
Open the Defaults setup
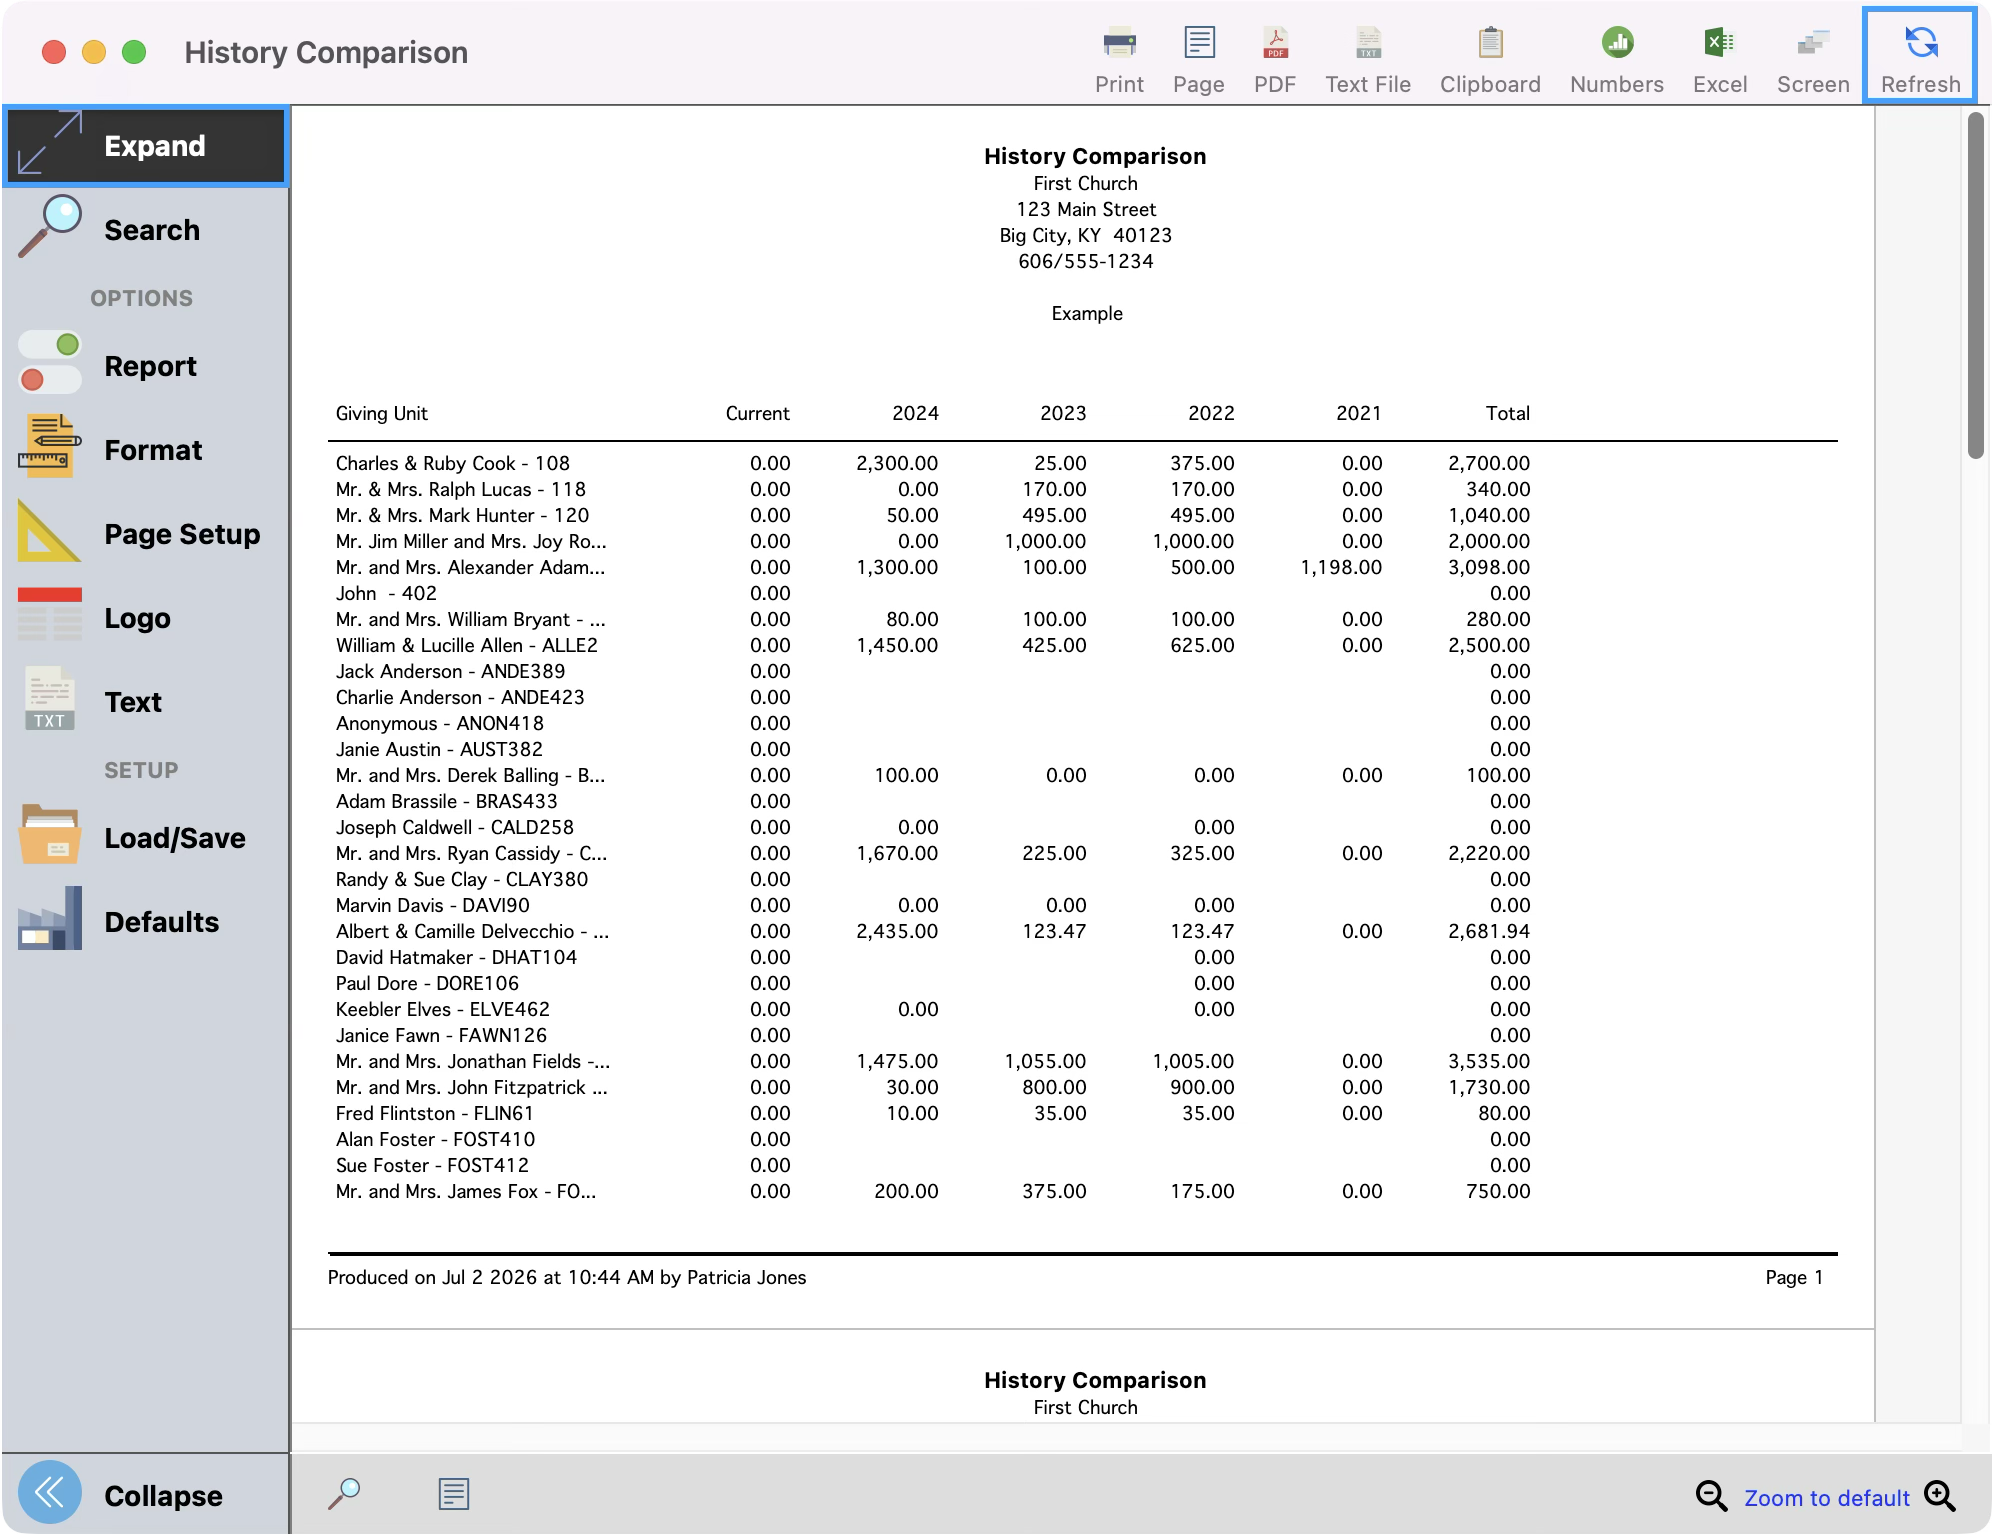coord(147,922)
